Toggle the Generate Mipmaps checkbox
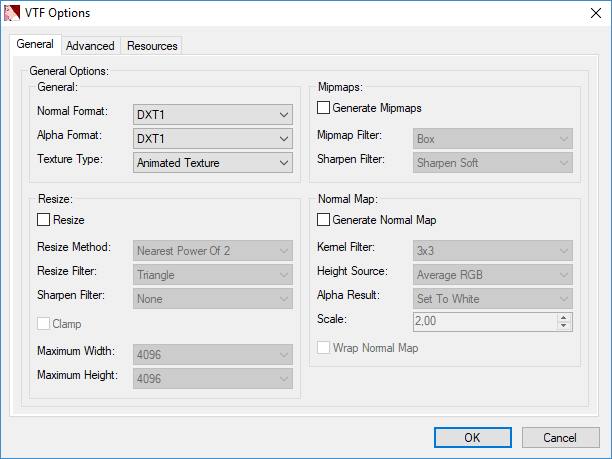Image resolution: width=612 pixels, height=459 pixels. (323, 107)
